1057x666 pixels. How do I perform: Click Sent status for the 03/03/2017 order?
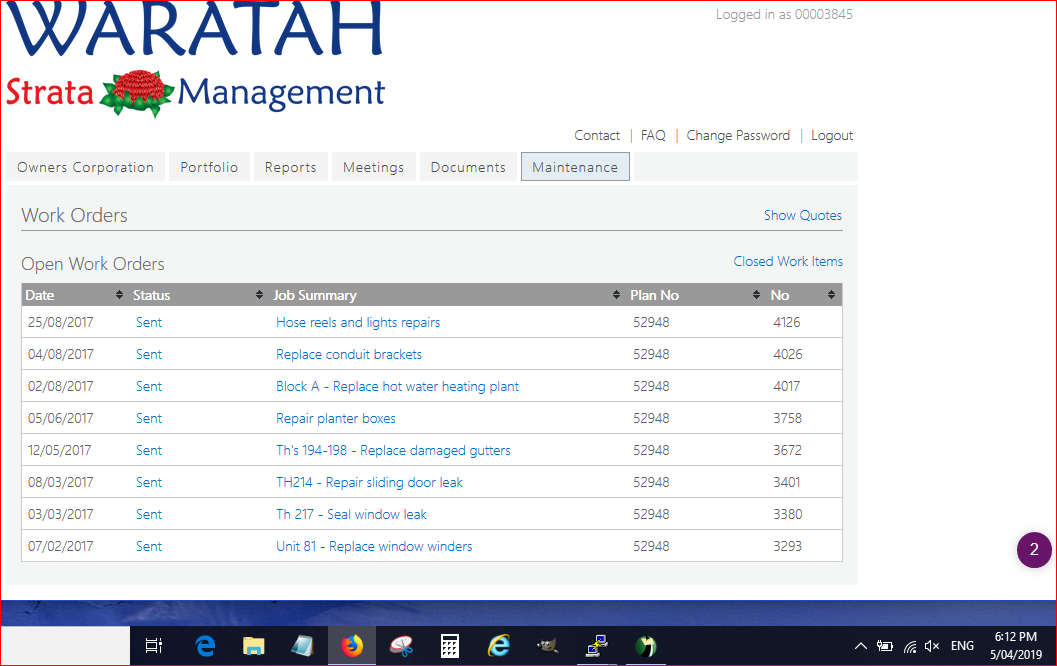click(x=149, y=514)
